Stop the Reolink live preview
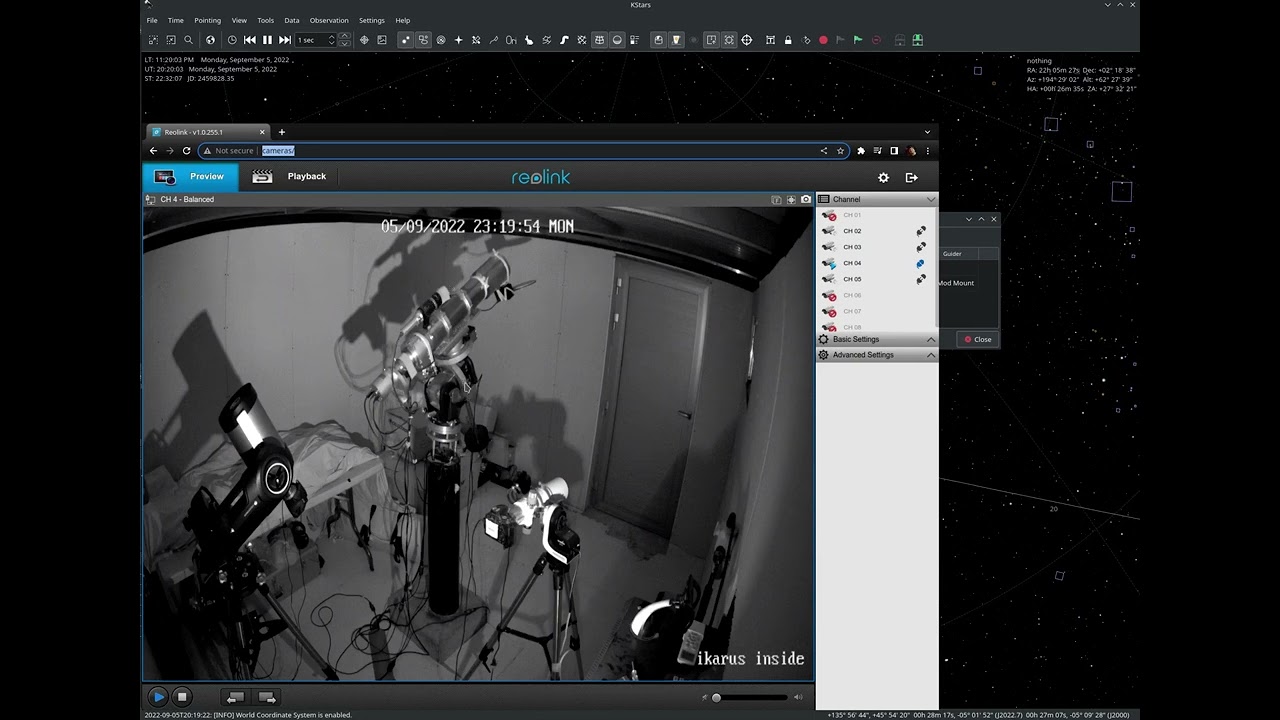The image size is (1280, 720). tap(181, 697)
